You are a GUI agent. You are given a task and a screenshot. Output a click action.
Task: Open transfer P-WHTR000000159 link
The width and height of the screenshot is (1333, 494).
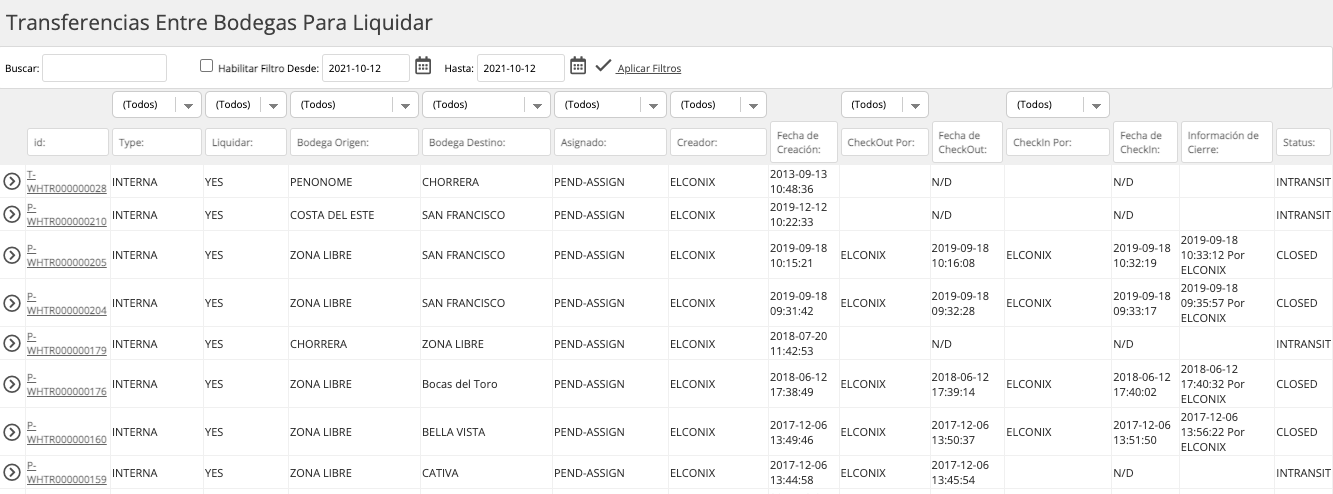pos(66,472)
